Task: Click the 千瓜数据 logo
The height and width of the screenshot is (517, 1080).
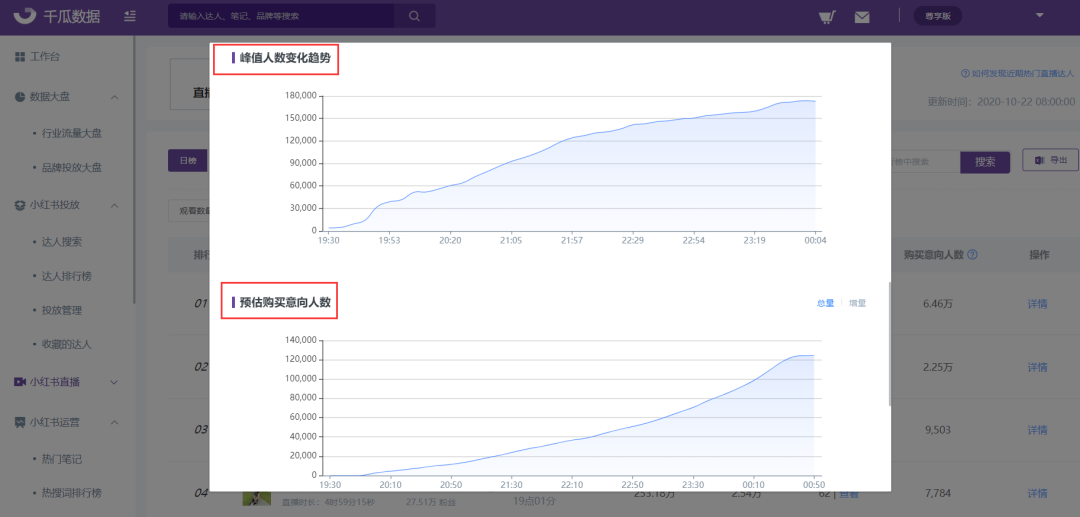Action: [56, 16]
